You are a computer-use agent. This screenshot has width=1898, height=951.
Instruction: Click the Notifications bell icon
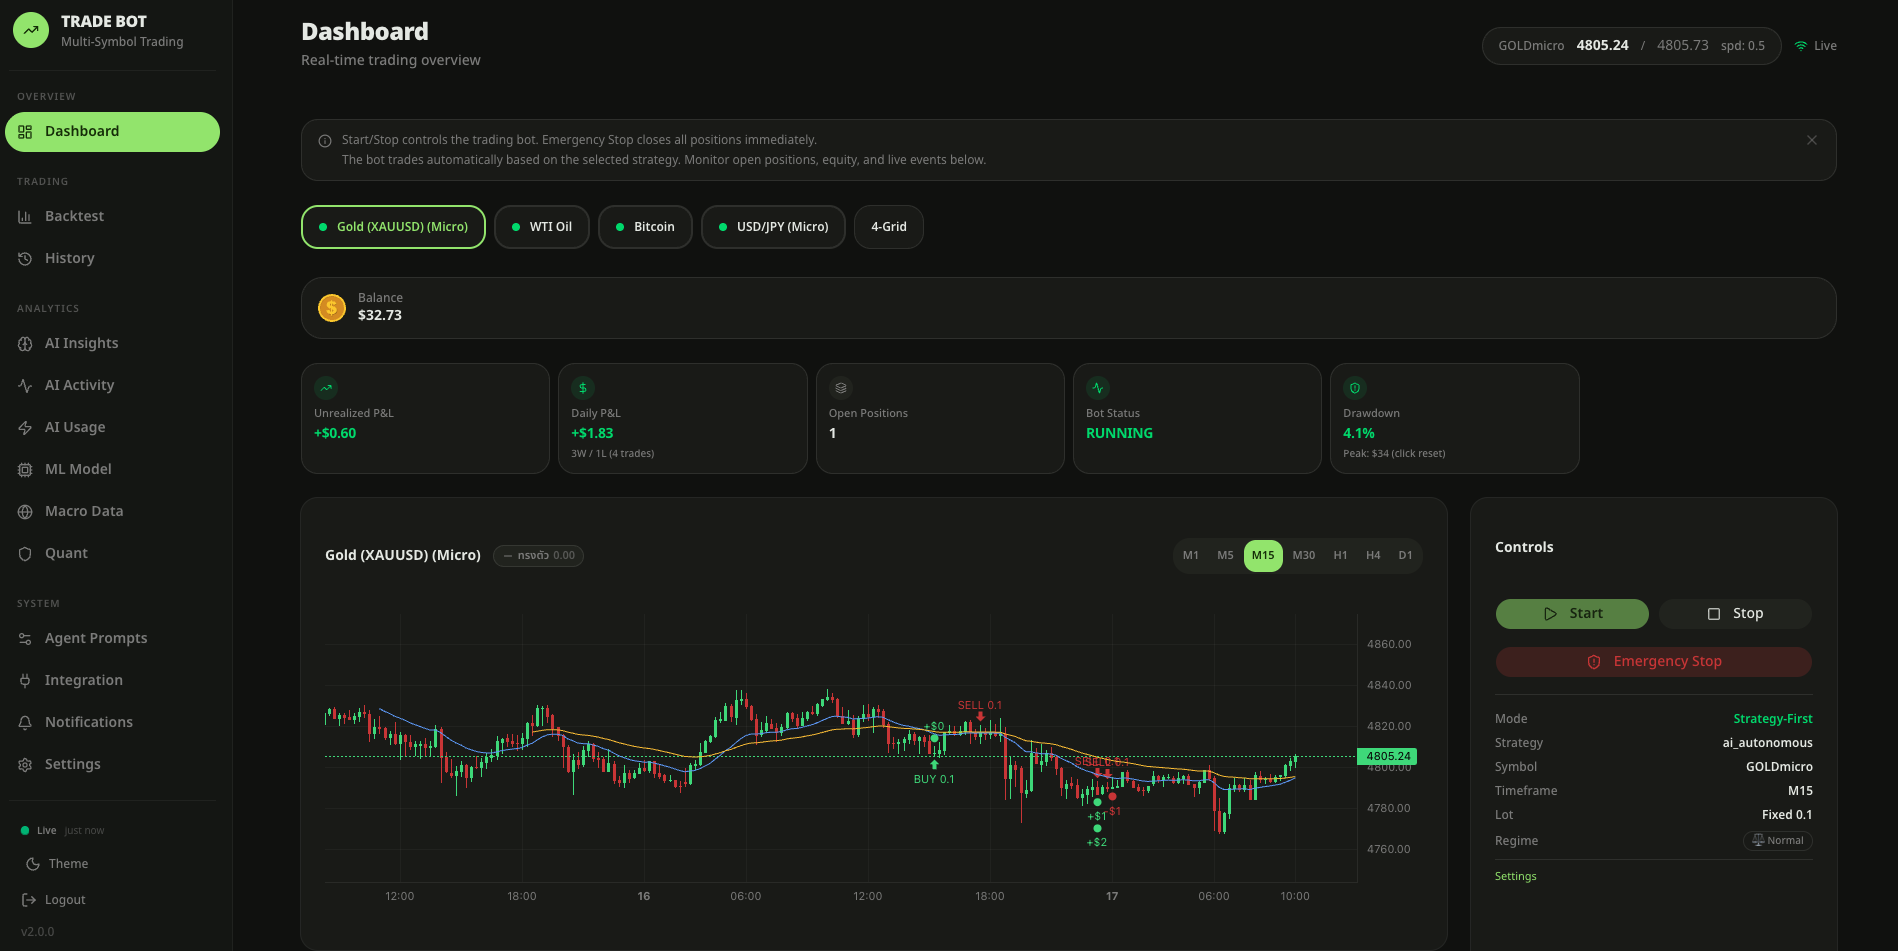point(25,723)
